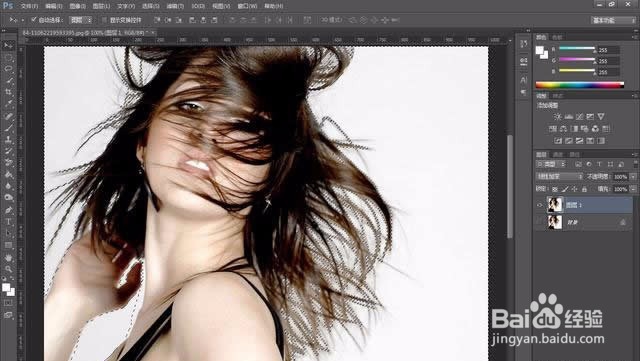Viewport: 640px width, 361px height.
Task: Select the Dodge tool
Action: (x=8, y=198)
